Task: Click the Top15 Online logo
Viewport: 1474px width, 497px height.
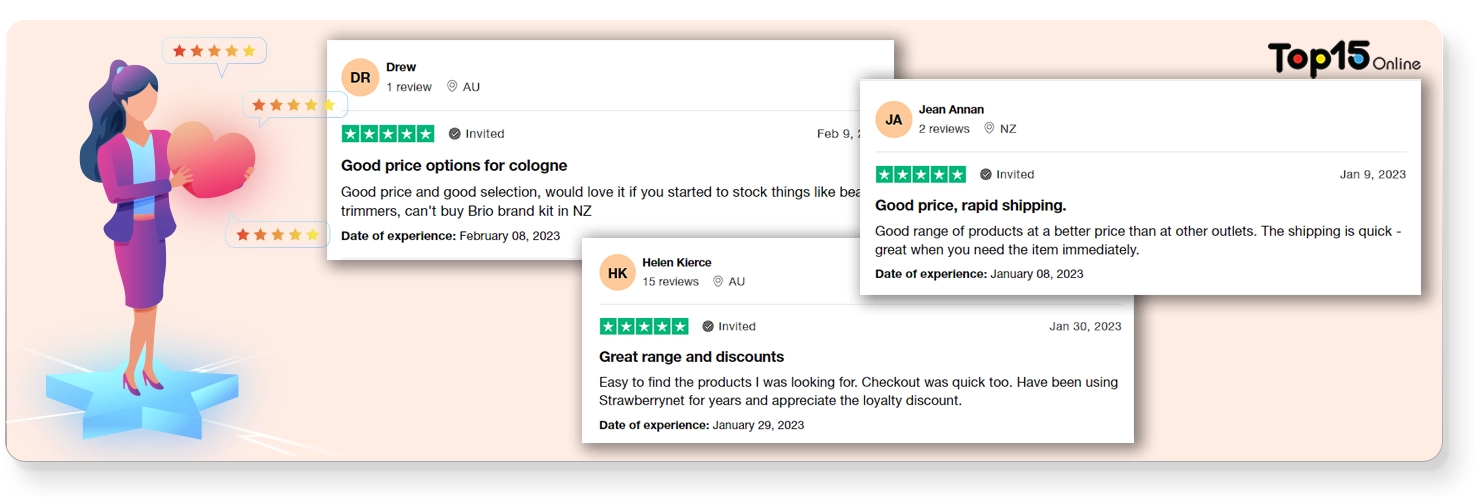Action: click(x=1343, y=60)
